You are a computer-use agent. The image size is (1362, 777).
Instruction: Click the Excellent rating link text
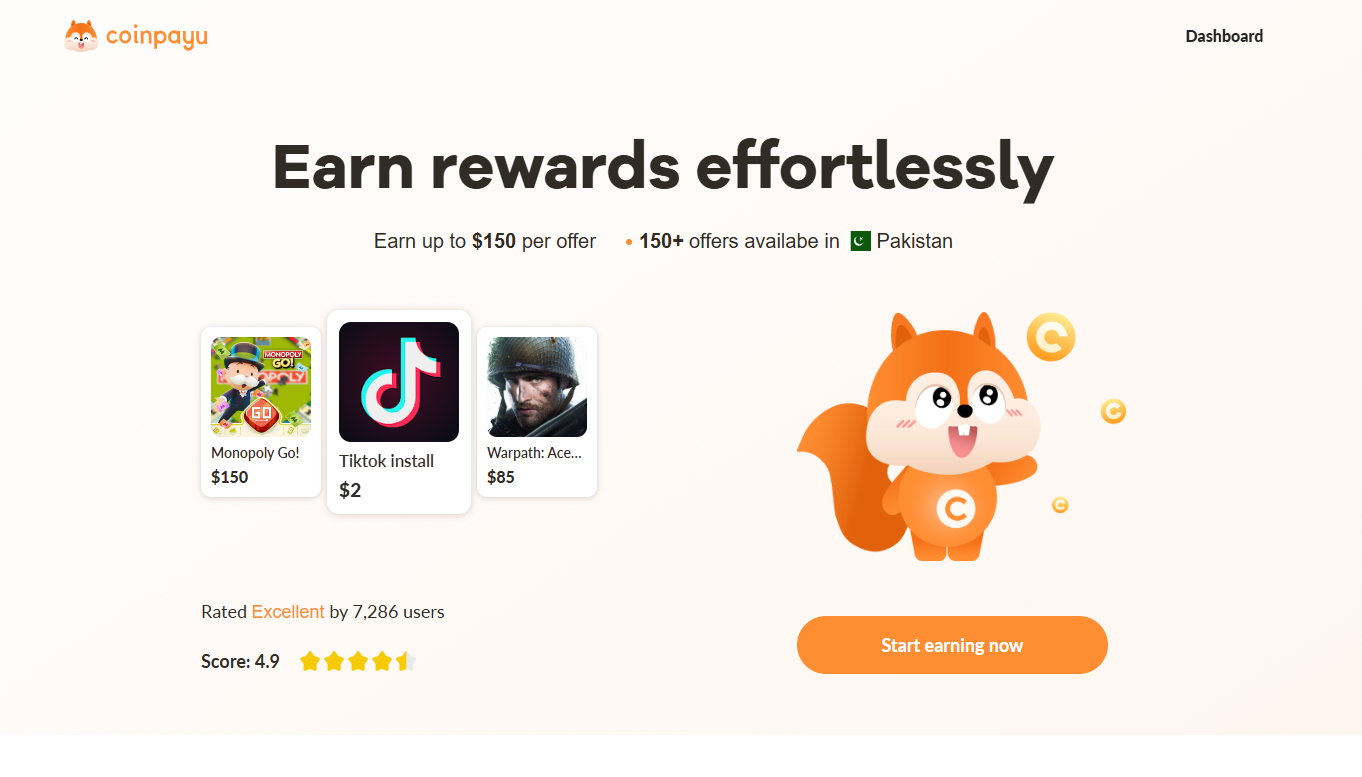click(288, 612)
